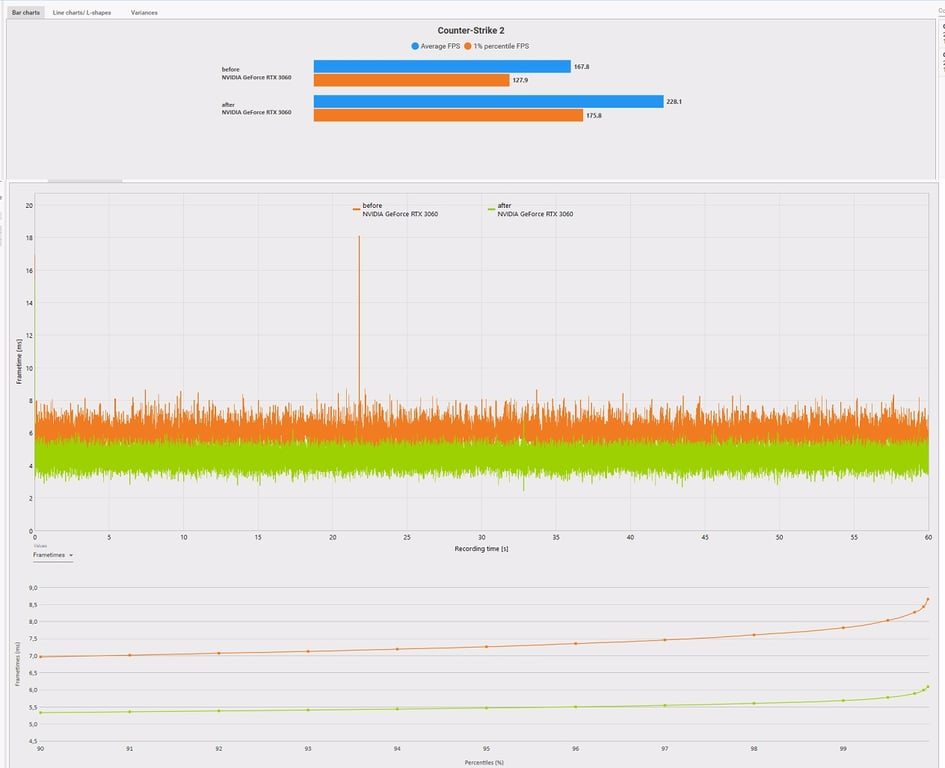Viewport: 945px width, 768px height.
Task: Click the green data point at 99th percentile
Action: tap(843, 700)
